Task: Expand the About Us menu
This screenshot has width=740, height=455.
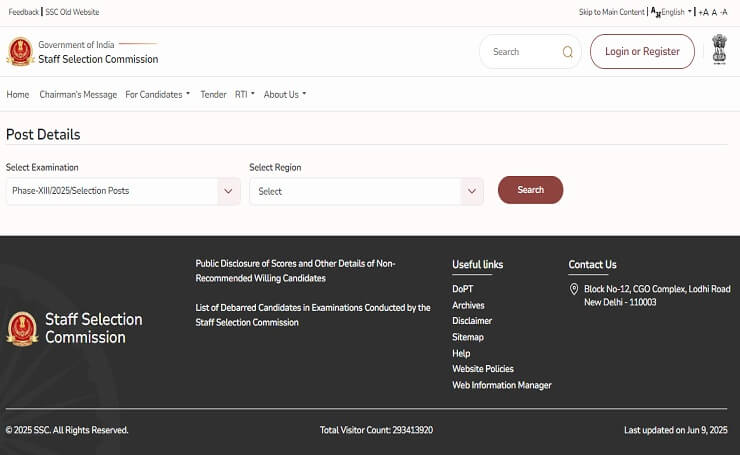Action: pyautogui.click(x=285, y=94)
